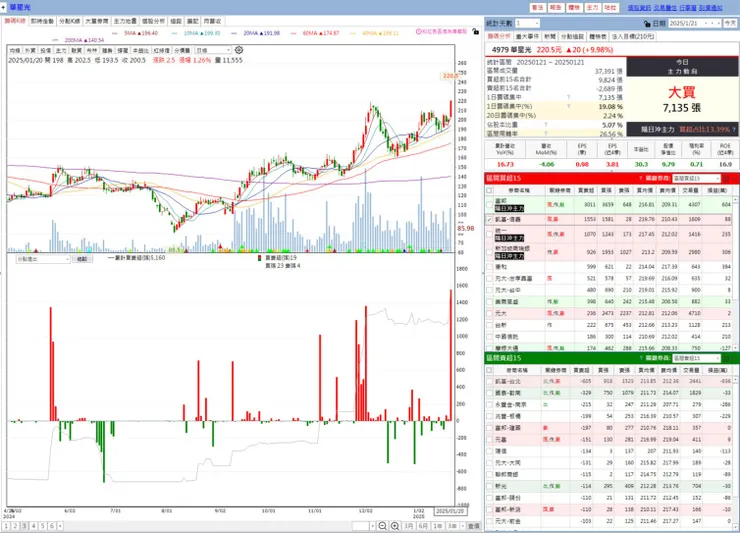
Task: Click the 報告 button in the top bar
Action: 556,8
